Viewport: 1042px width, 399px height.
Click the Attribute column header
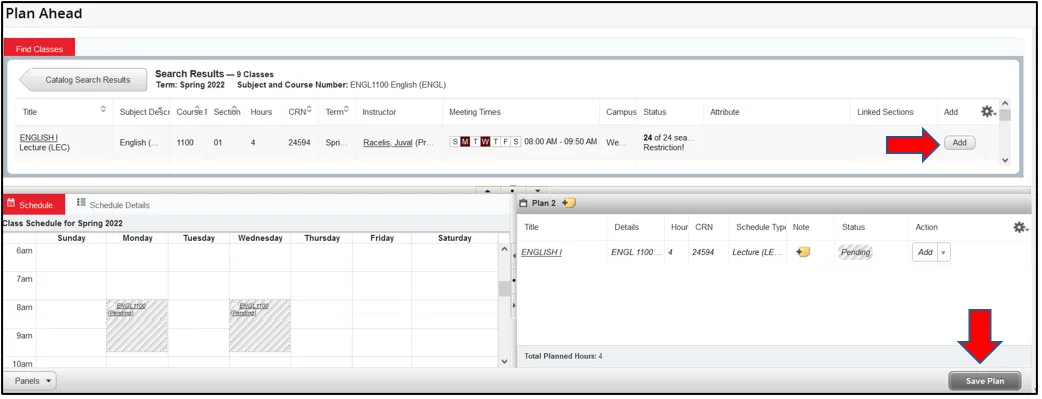pos(724,112)
